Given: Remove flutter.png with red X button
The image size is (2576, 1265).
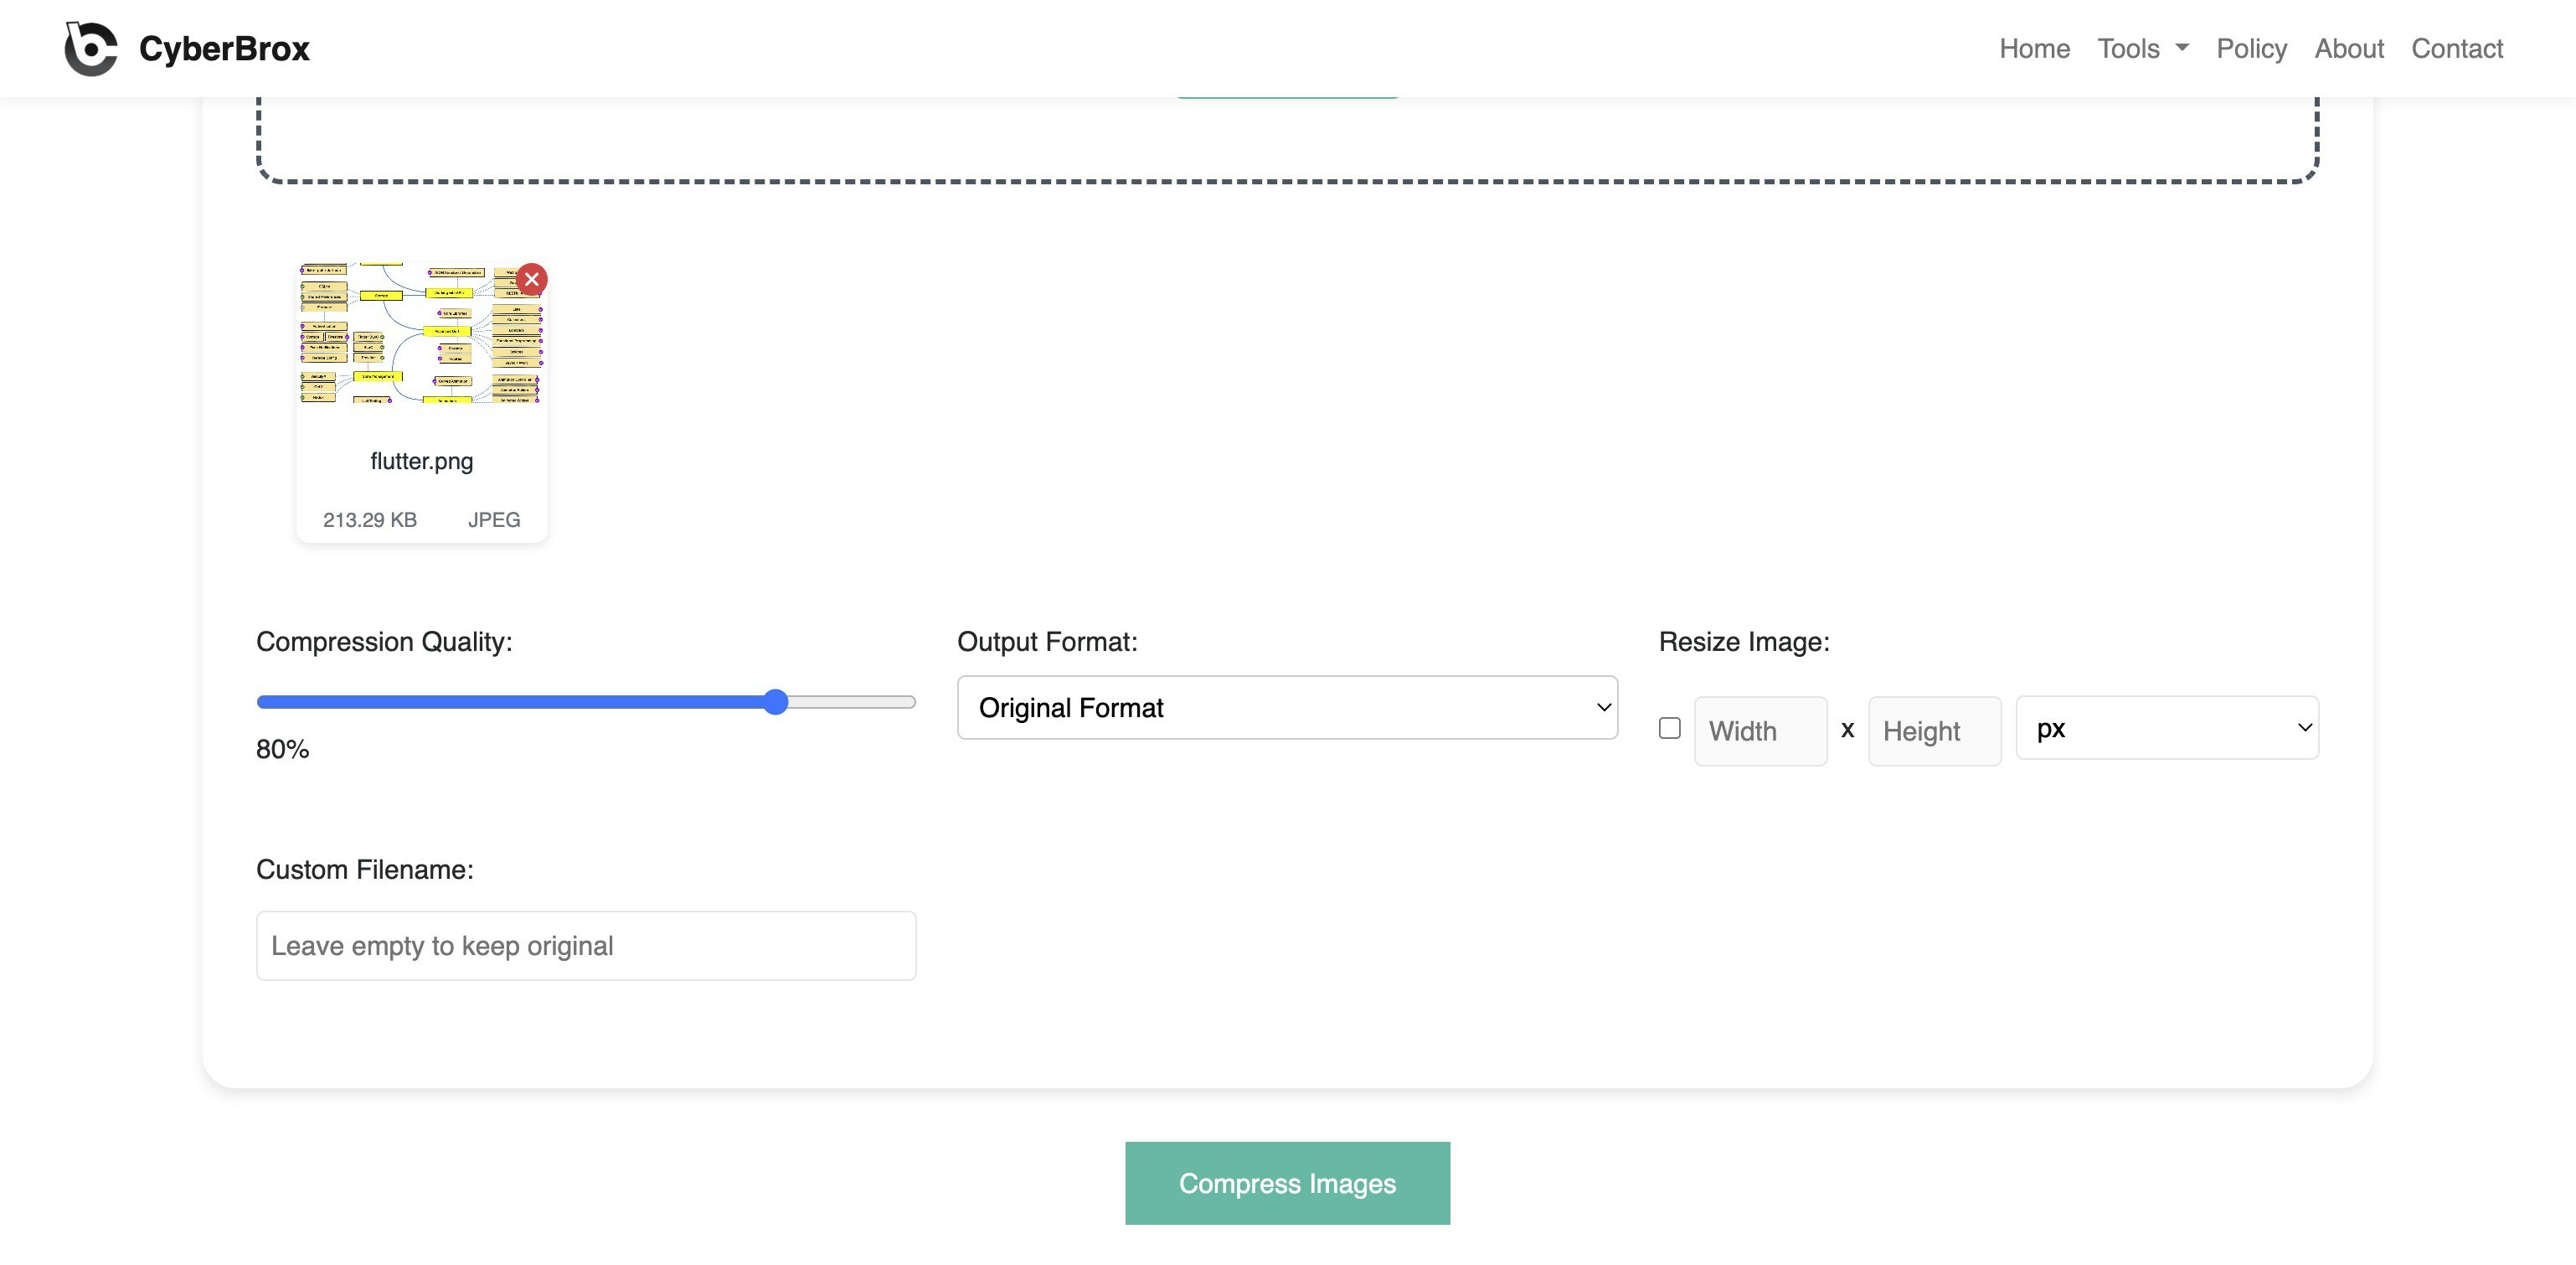Looking at the screenshot, I should click(x=532, y=279).
